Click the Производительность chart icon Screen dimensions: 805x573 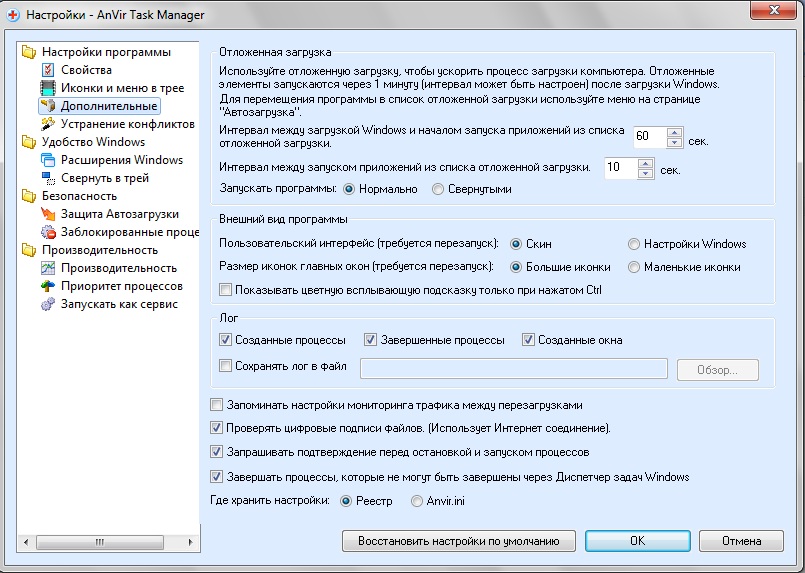[x=48, y=268]
